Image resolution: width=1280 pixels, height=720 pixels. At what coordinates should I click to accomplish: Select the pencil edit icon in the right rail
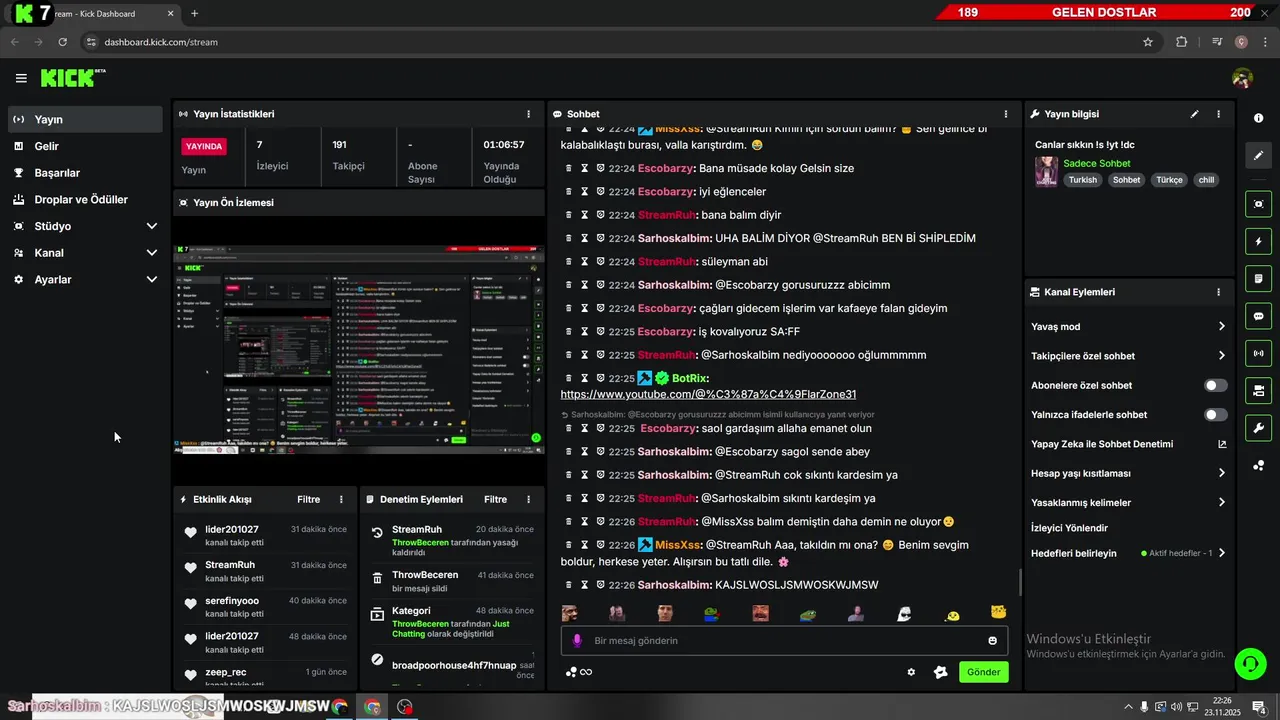pos(1258,156)
